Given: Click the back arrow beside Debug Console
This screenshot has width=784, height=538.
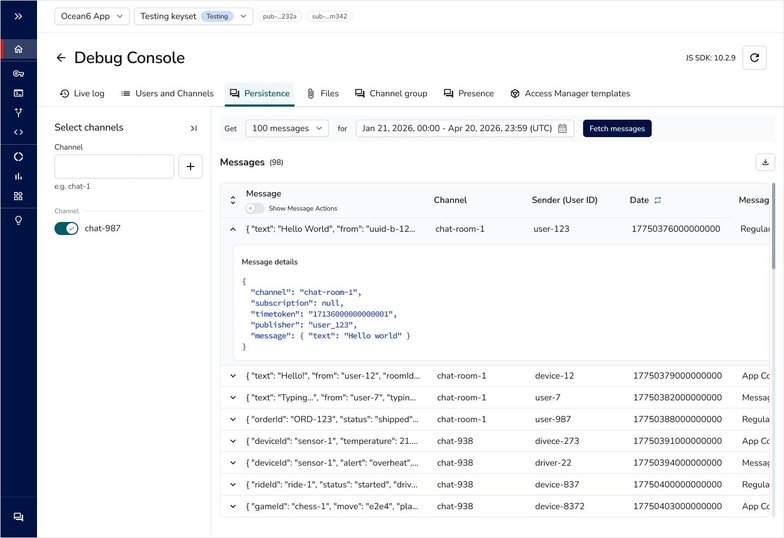Looking at the screenshot, I should coord(61,58).
